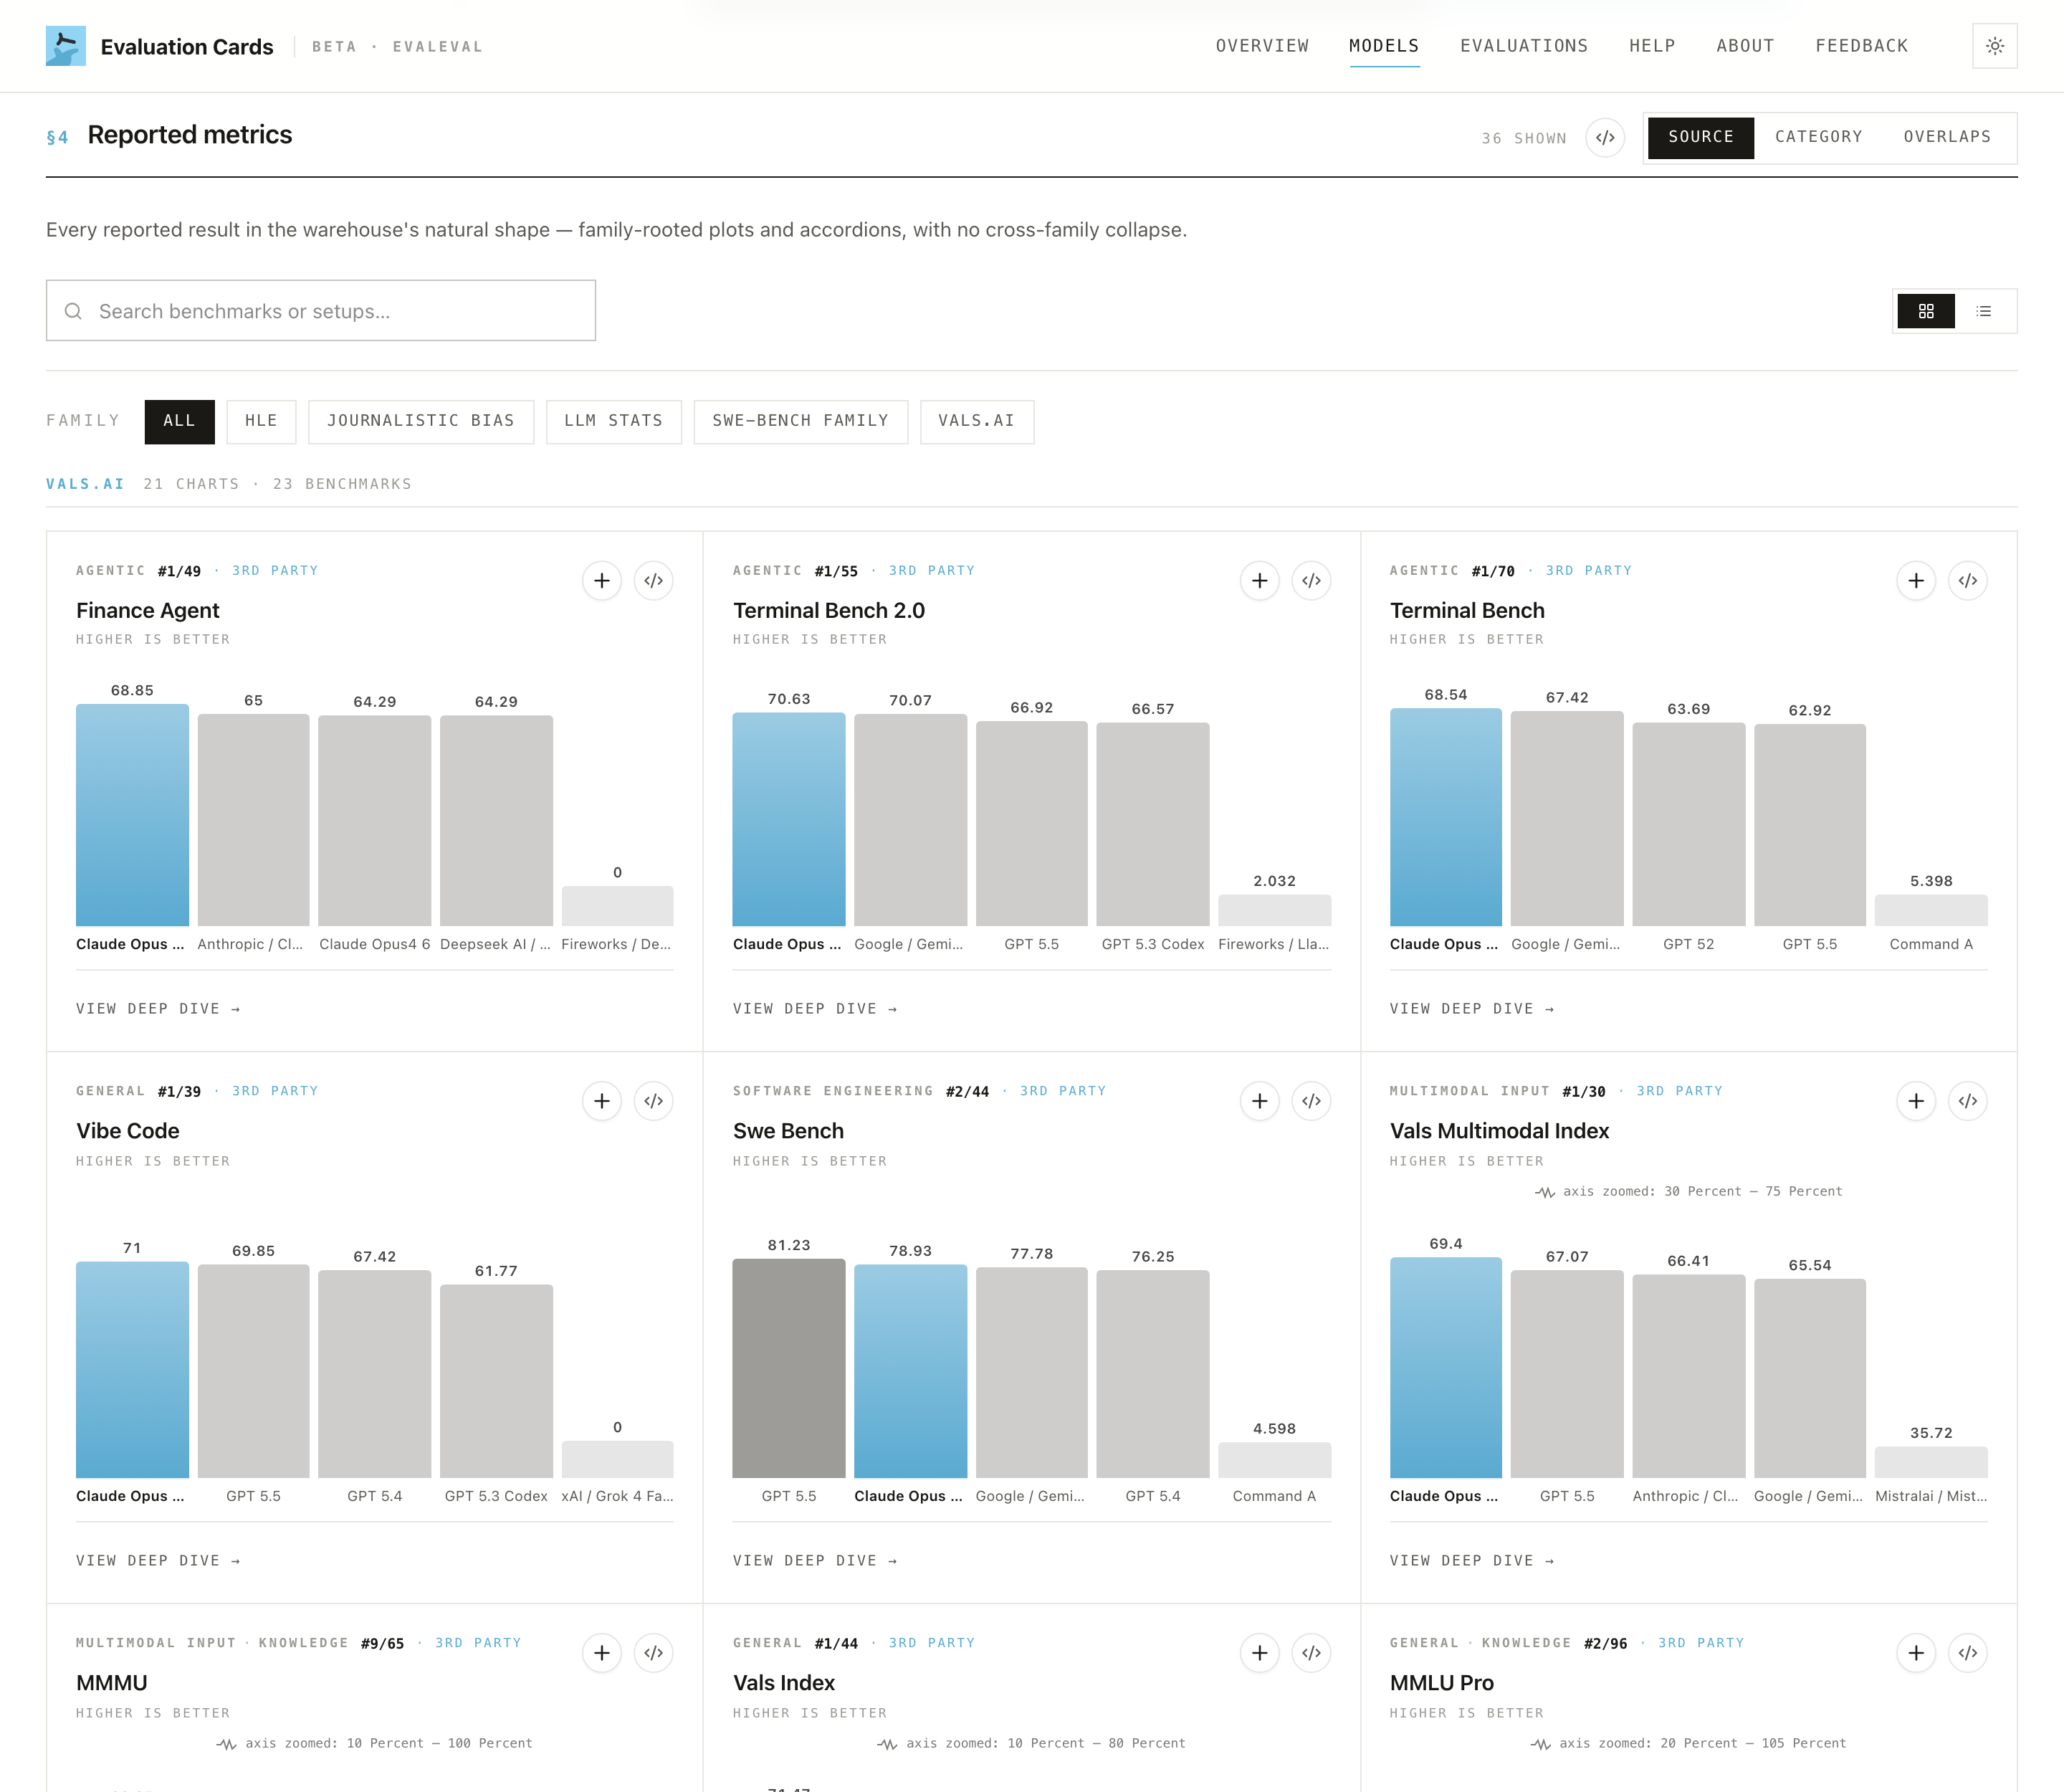The width and height of the screenshot is (2064, 1792).
Task: View deep dive for Terminal Bench 2.0
Action: click(x=815, y=1009)
